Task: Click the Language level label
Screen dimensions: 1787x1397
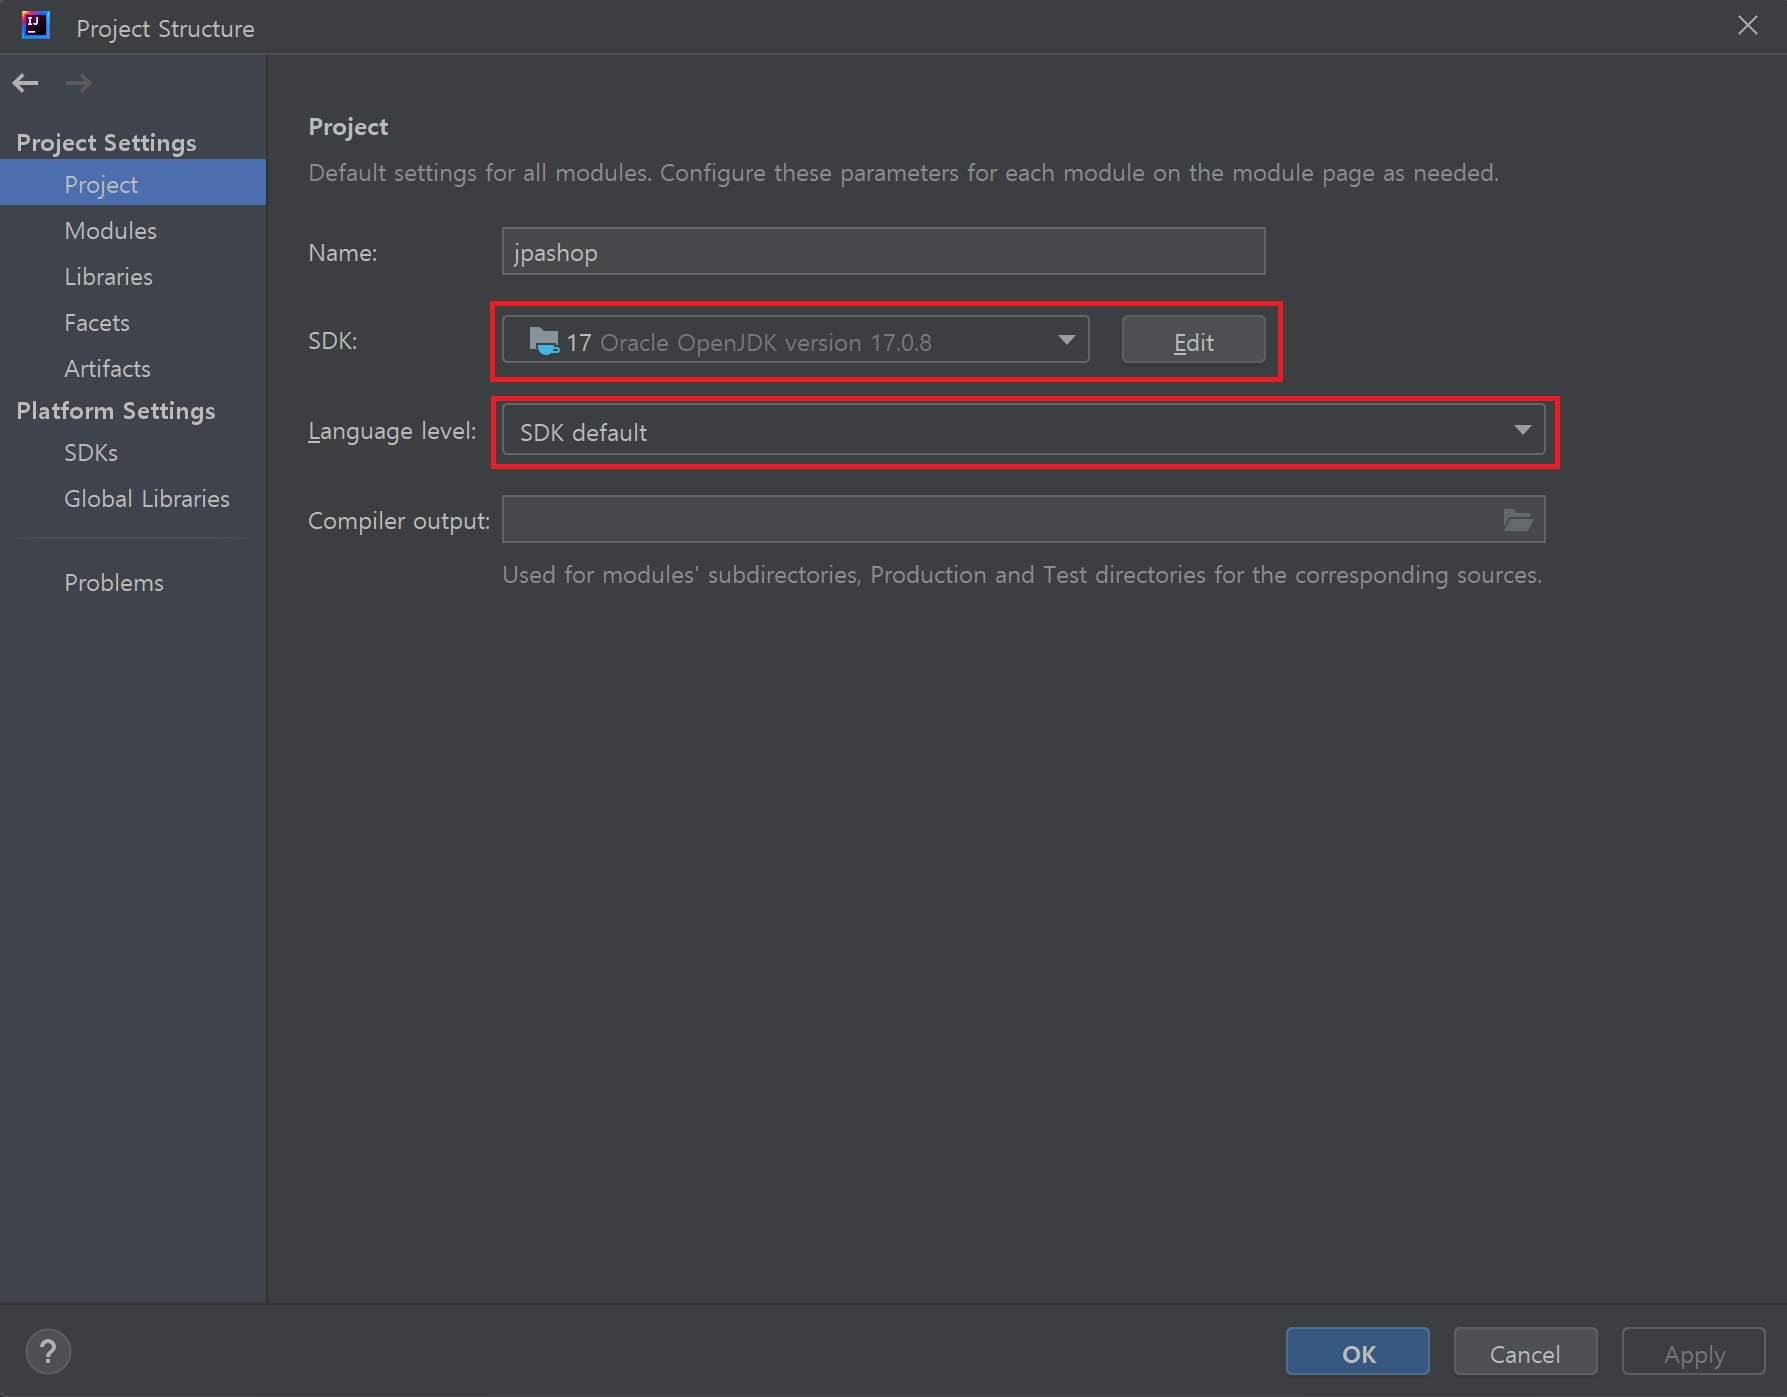Action: [x=392, y=431]
